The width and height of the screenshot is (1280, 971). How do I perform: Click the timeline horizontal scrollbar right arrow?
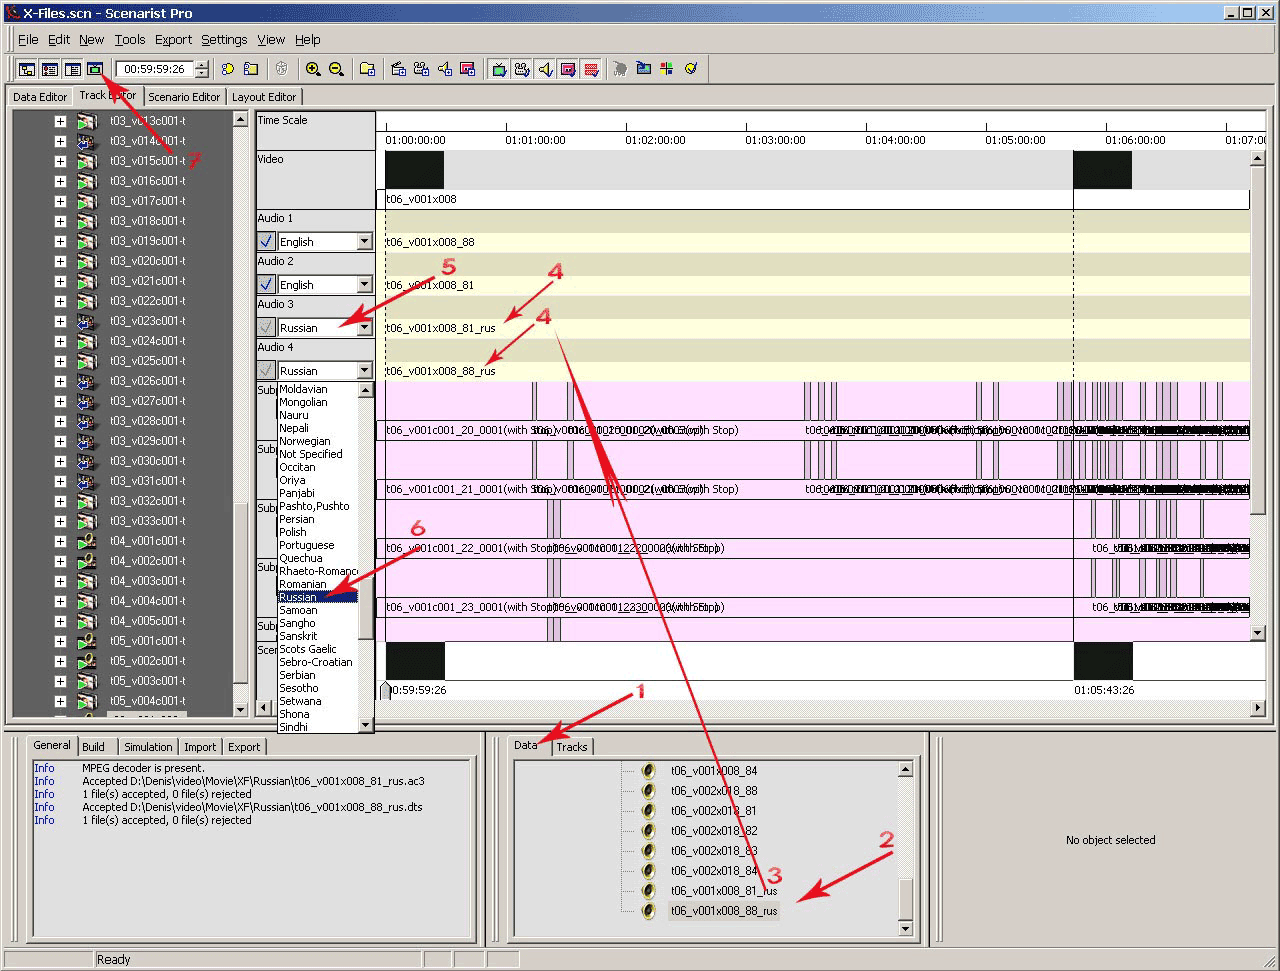click(x=1258, y=708)
